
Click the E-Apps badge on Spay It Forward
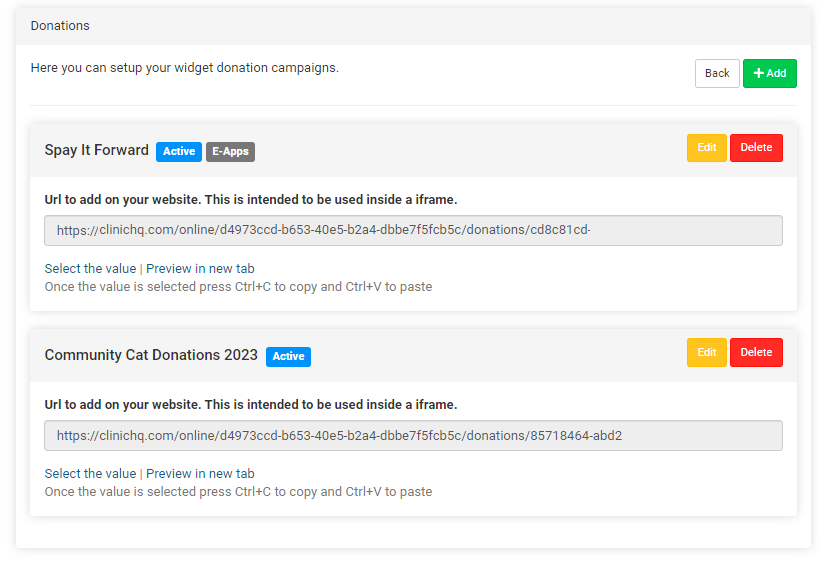pyautogui.click(x=230, y=151)
